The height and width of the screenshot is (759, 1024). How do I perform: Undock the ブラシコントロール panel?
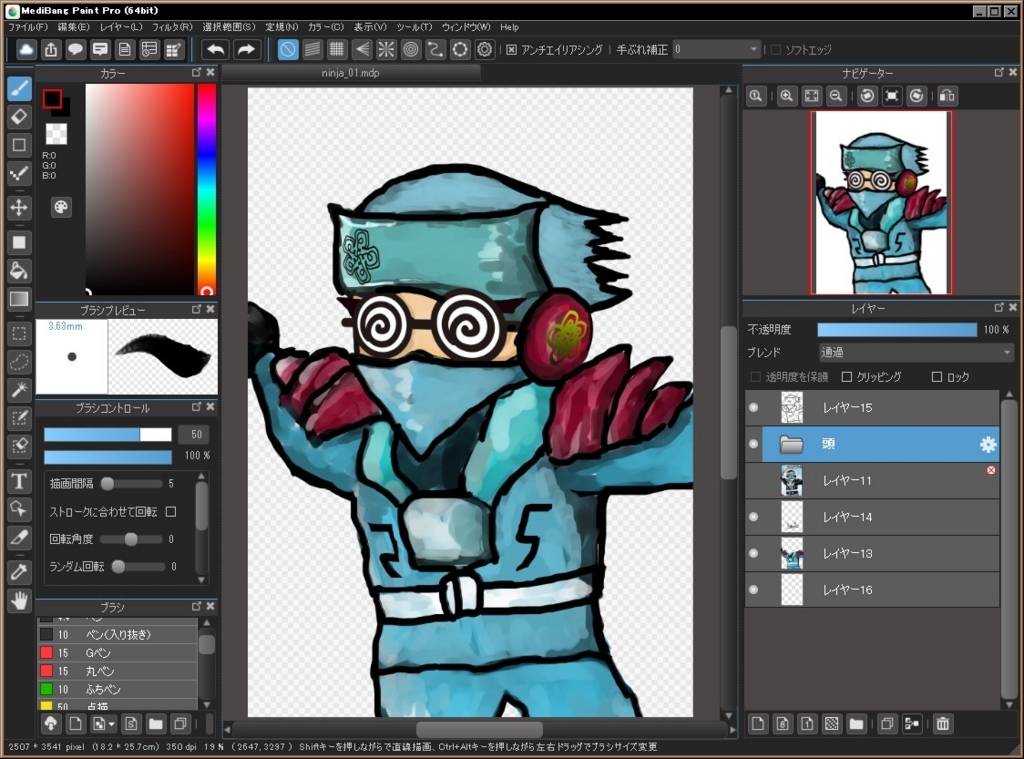click(197, 407)
